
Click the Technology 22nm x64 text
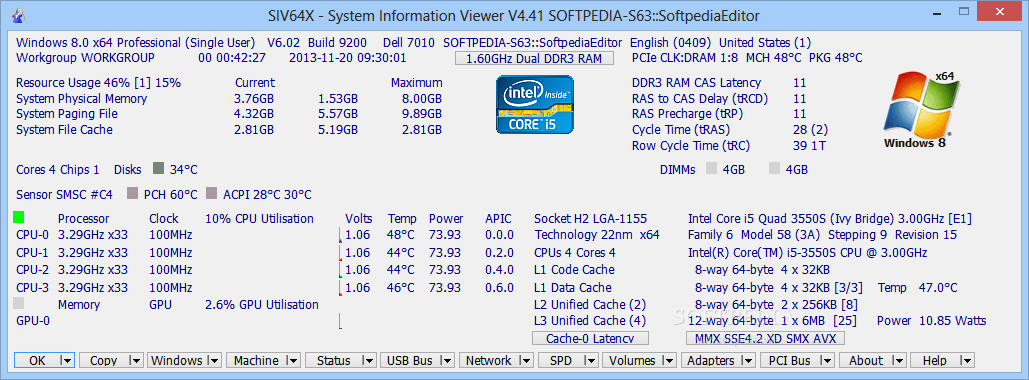(597, 235)
